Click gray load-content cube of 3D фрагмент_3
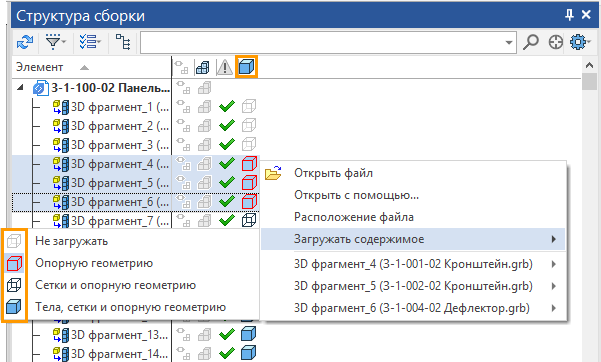 [x=249, y=145]
